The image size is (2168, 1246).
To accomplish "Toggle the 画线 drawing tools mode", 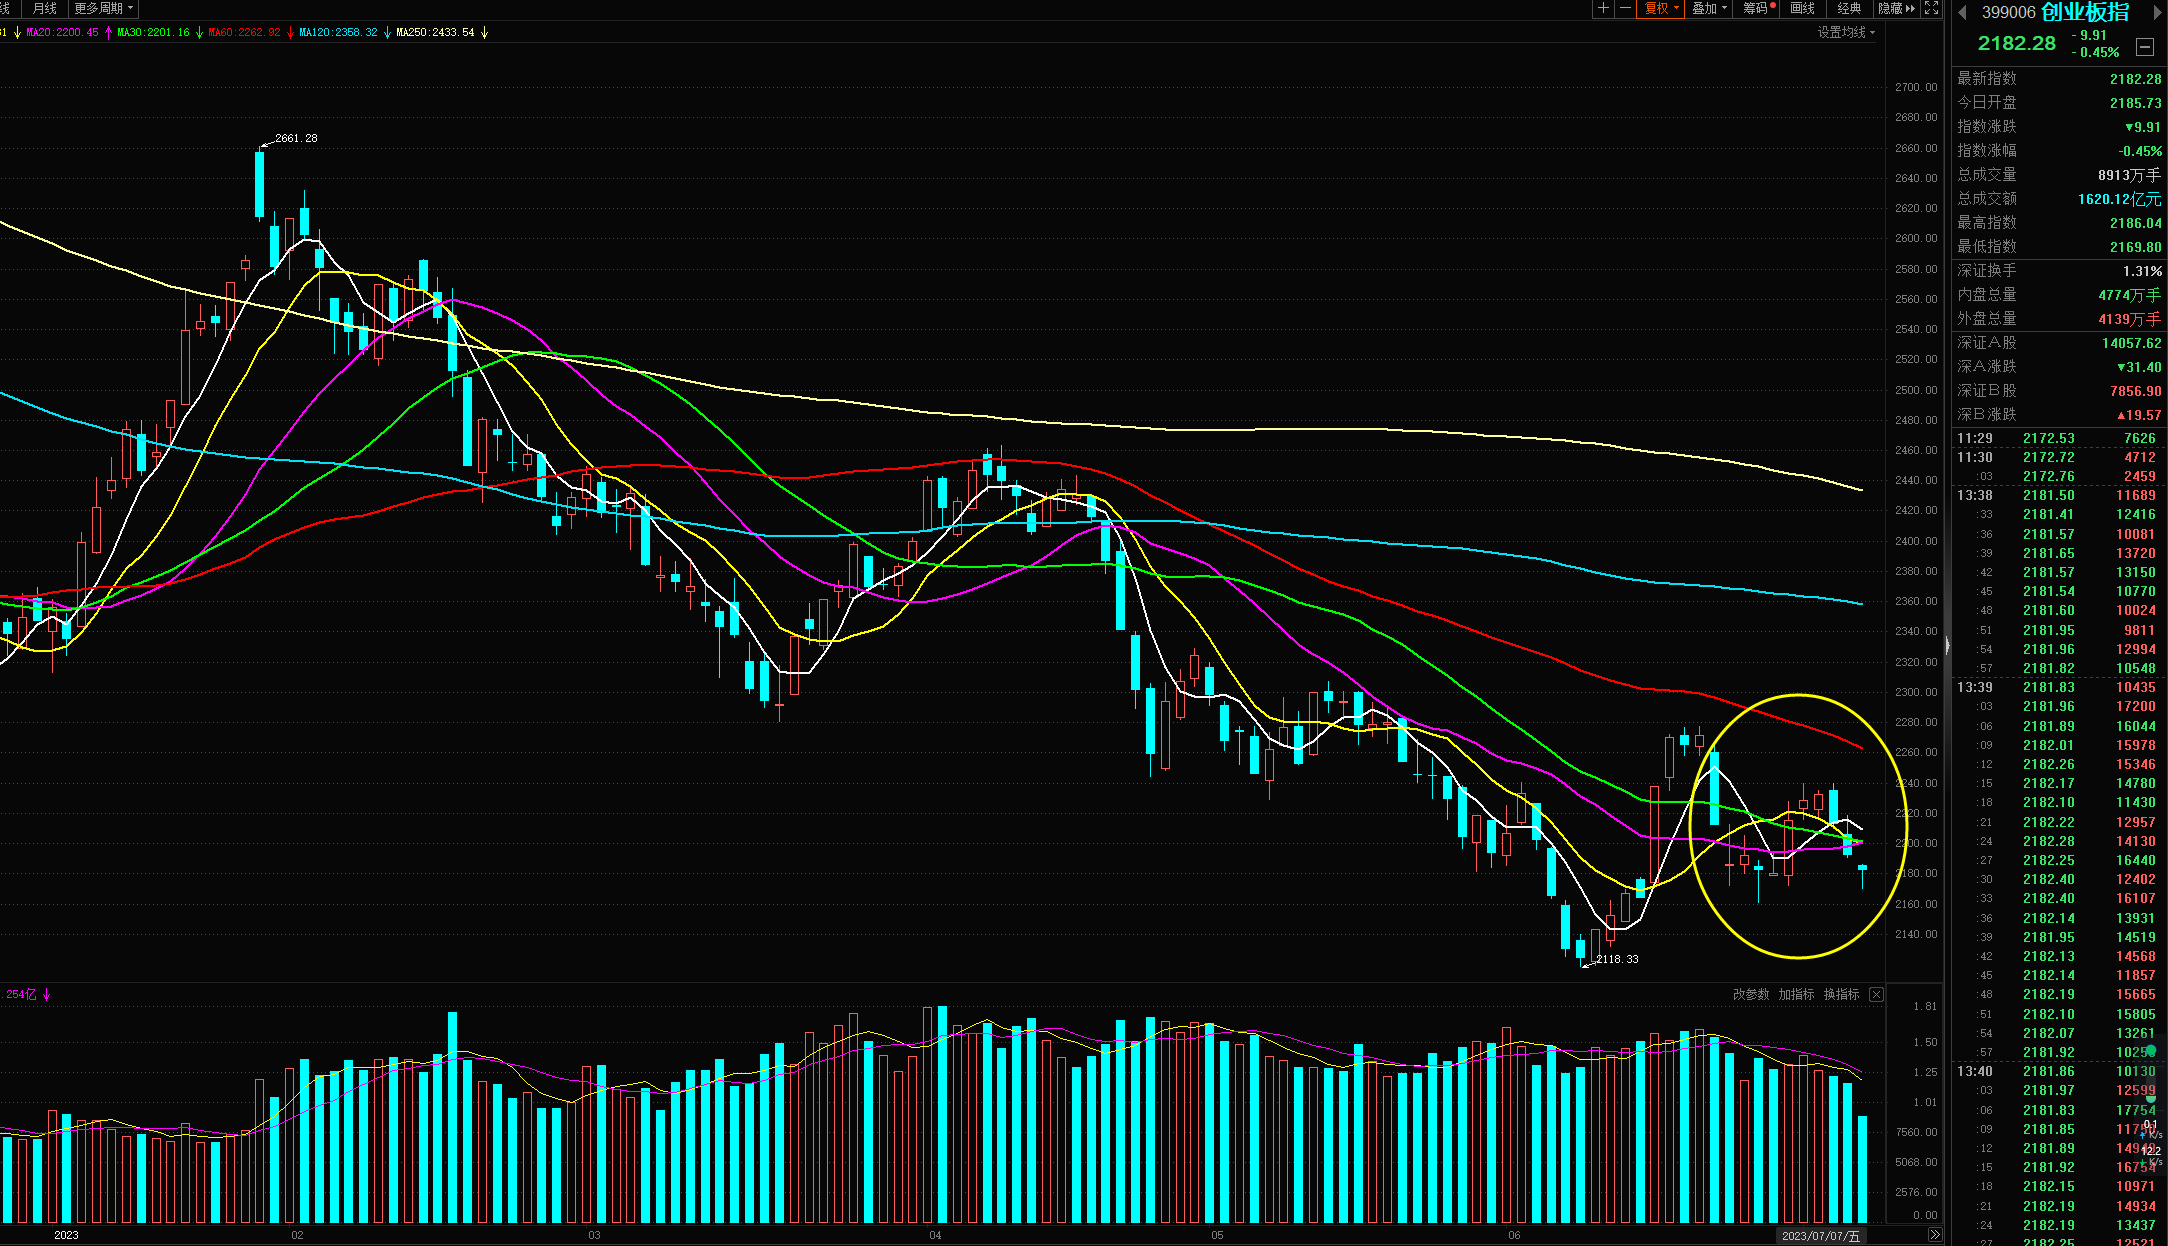I will tap(1802, 8).
